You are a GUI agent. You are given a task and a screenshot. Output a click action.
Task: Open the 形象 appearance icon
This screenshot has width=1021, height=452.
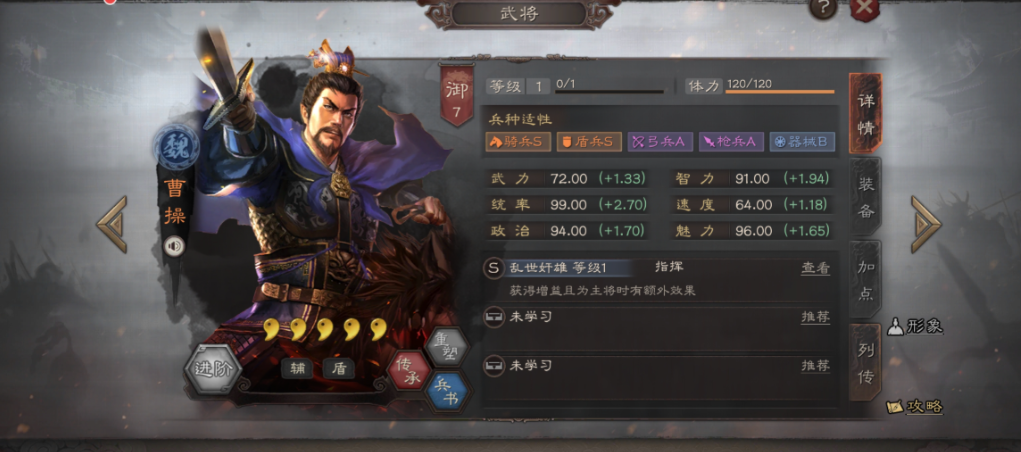(915, 326)
